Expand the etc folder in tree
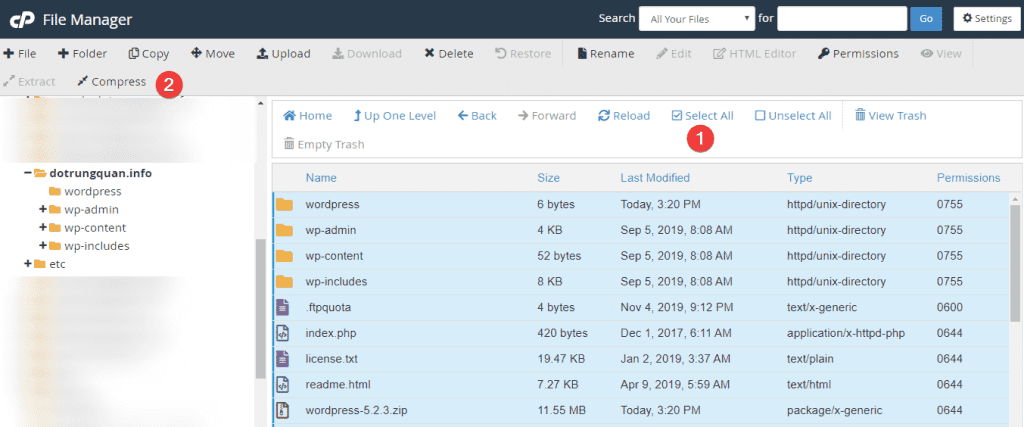 (28, 264)
